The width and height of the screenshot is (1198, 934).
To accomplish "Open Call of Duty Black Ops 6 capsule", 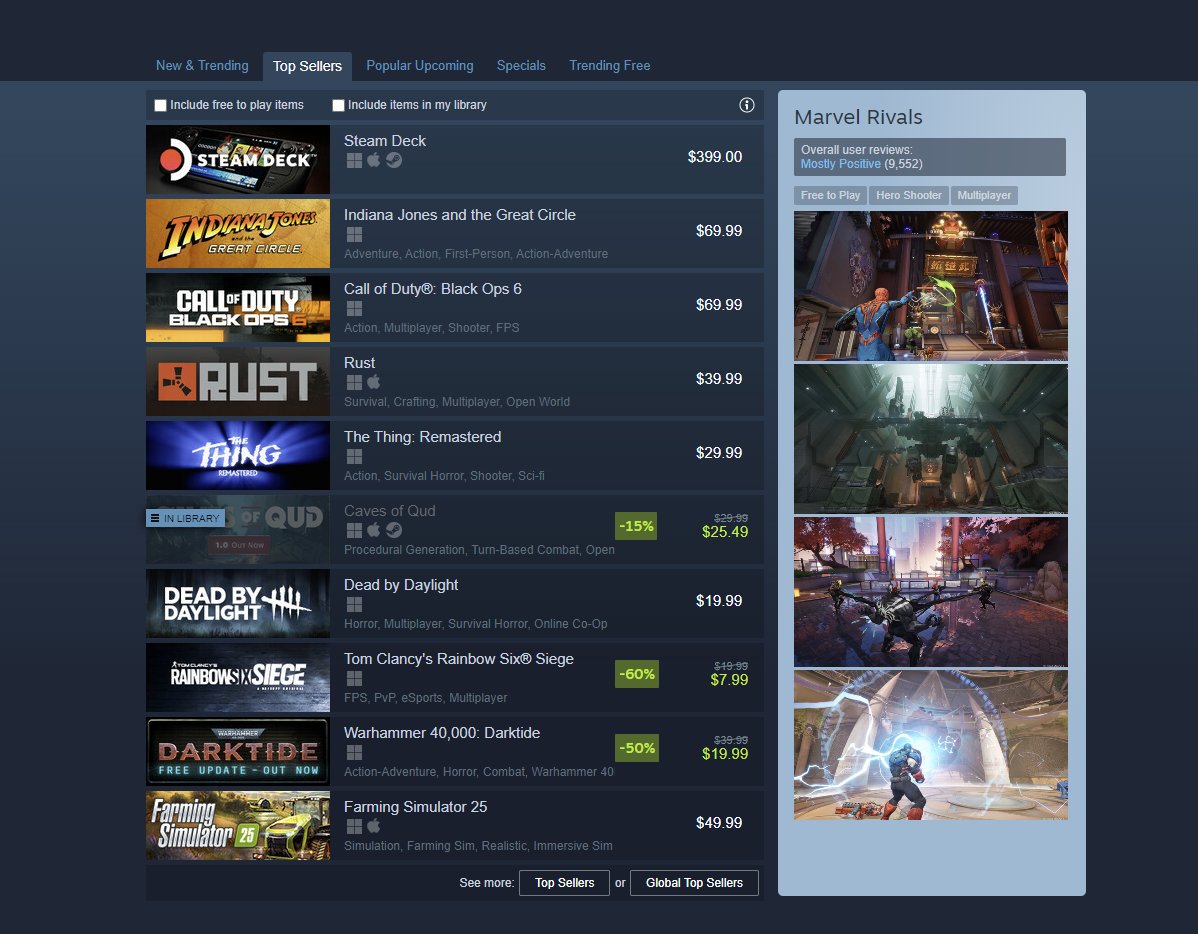I will pyautogui.click(x=238, y=307).
